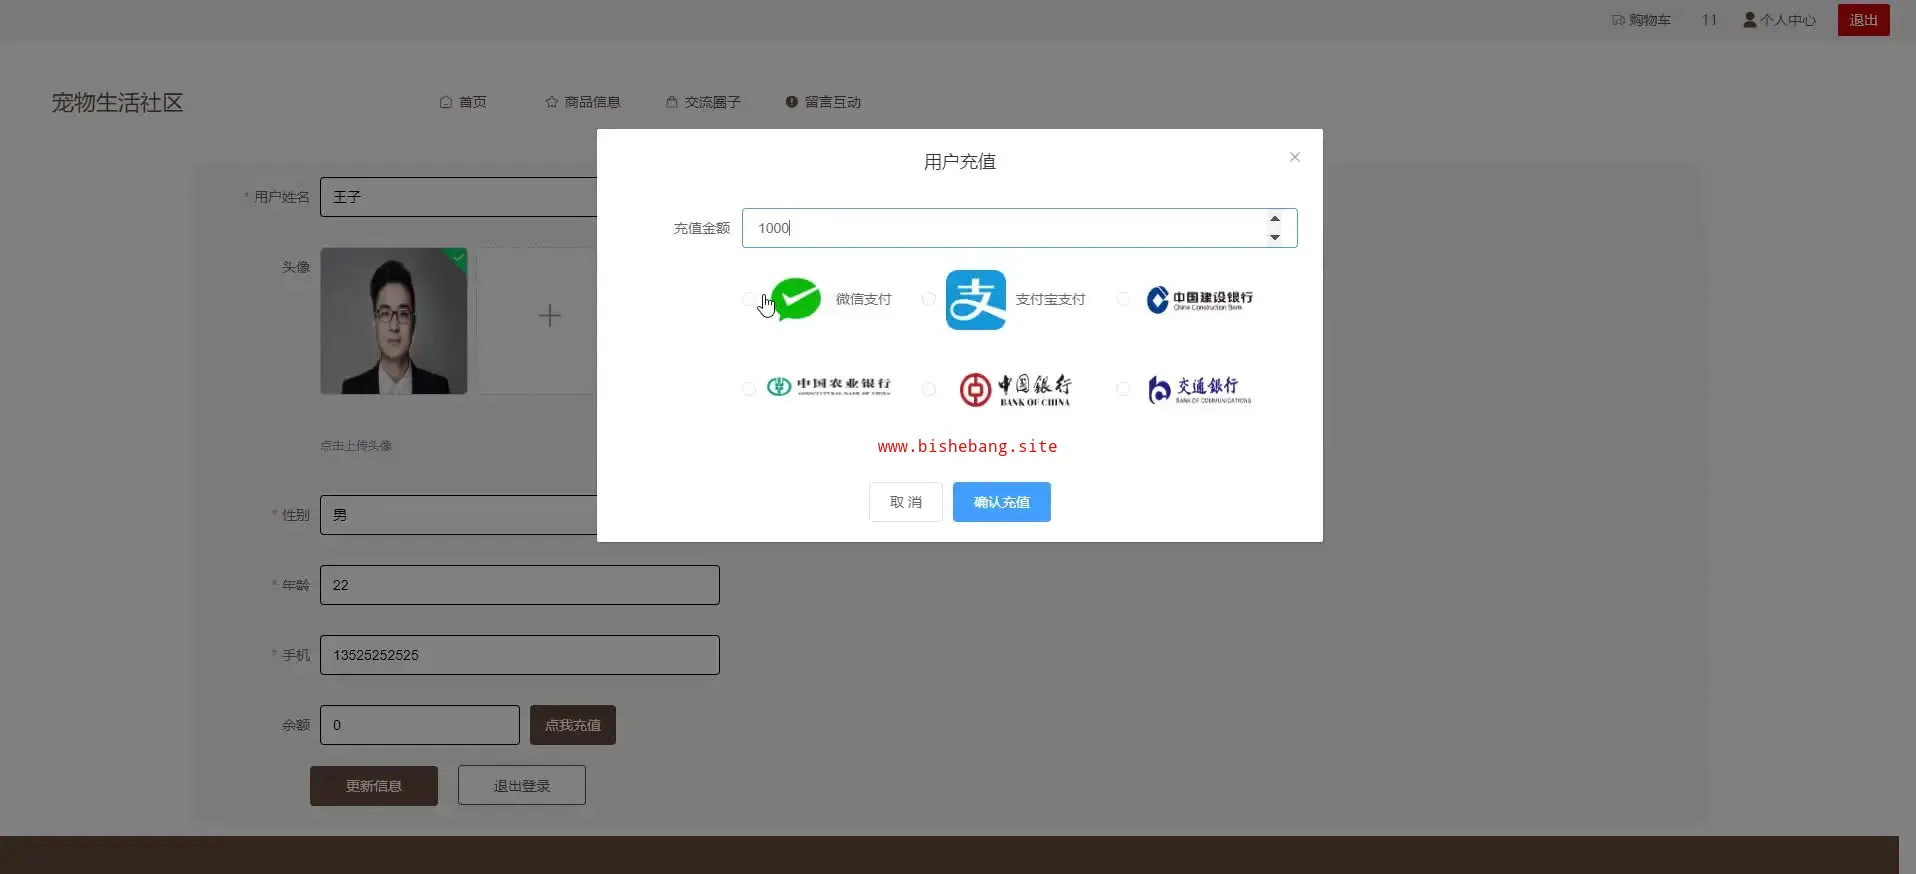Image resolution: width=1916 pixels, height=874 pixels.
Task: Go to 首页 in navigation
Action: [x=463, y=102]
